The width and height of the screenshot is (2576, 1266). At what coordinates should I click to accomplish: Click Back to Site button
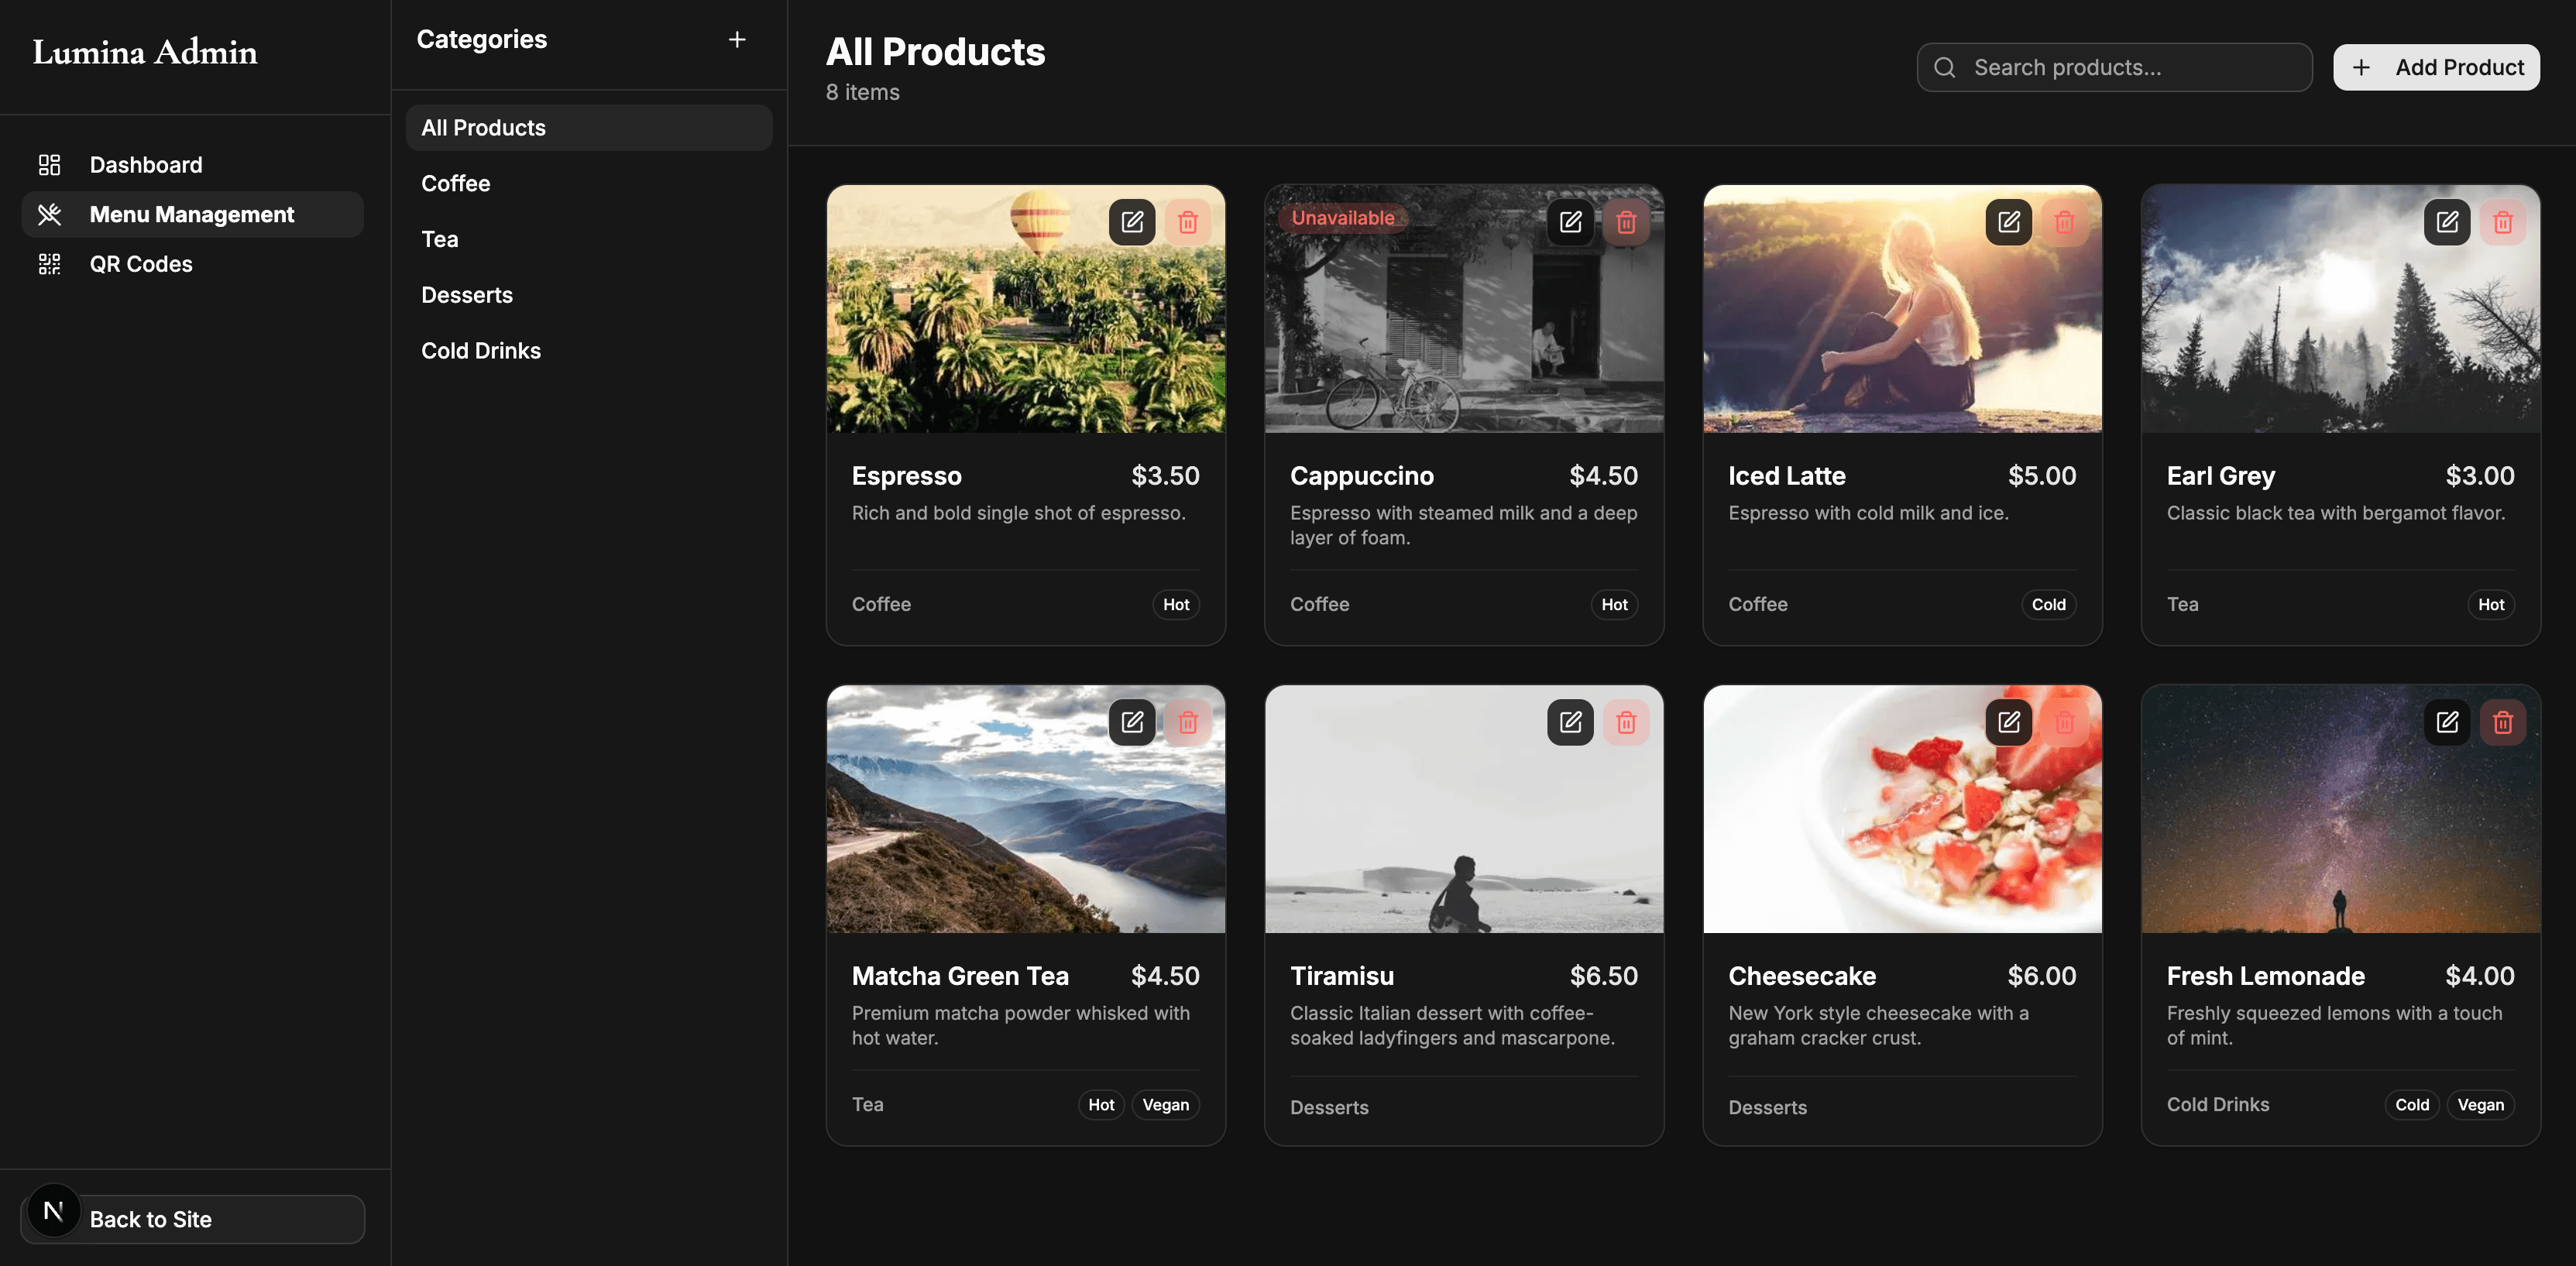tap(192, 1219)
